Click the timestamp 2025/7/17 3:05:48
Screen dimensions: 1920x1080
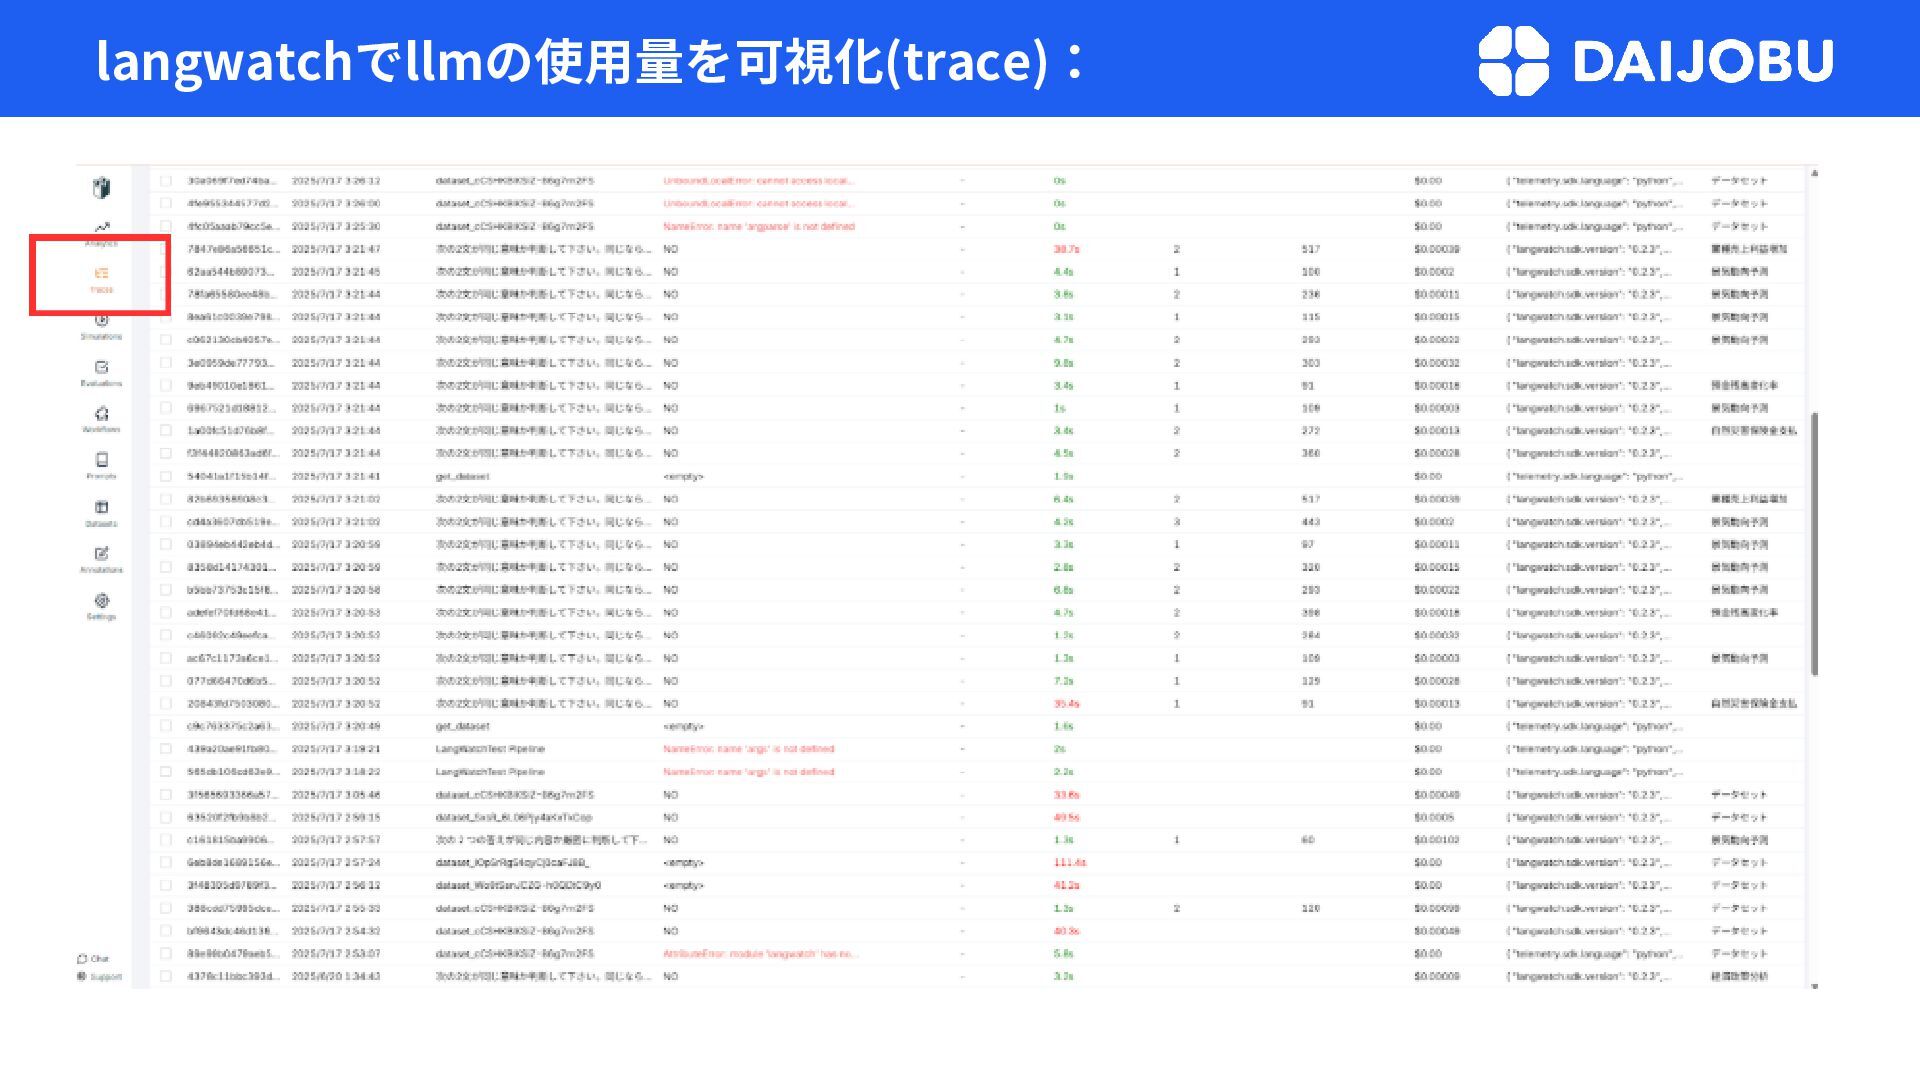[336, 794]
